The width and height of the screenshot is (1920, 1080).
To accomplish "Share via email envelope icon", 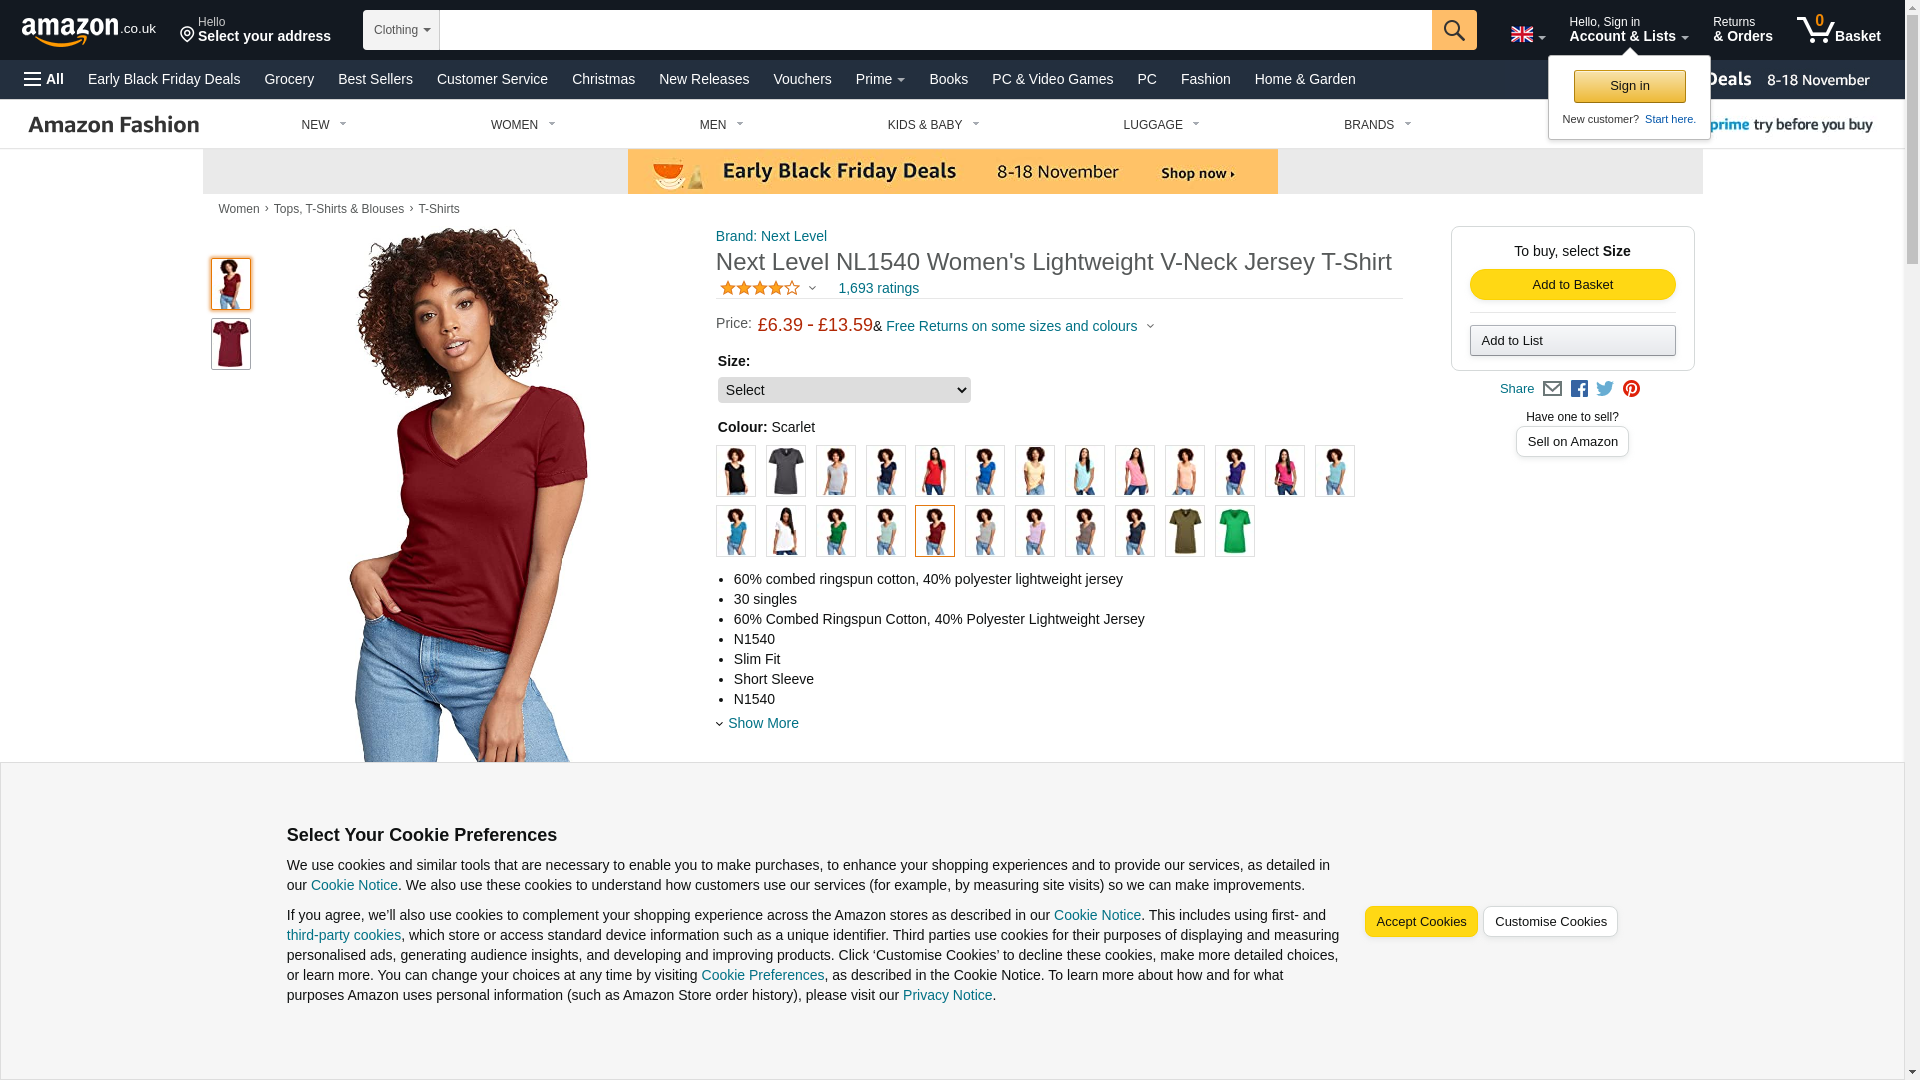I will tap(1552, 389).
